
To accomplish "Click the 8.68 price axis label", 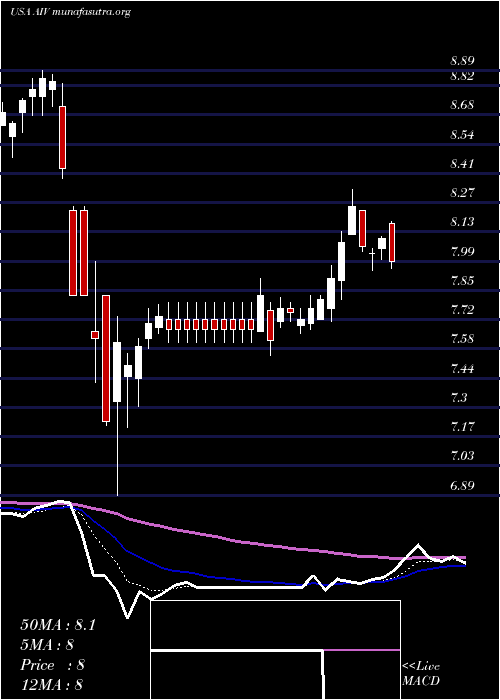I will 462,105.
